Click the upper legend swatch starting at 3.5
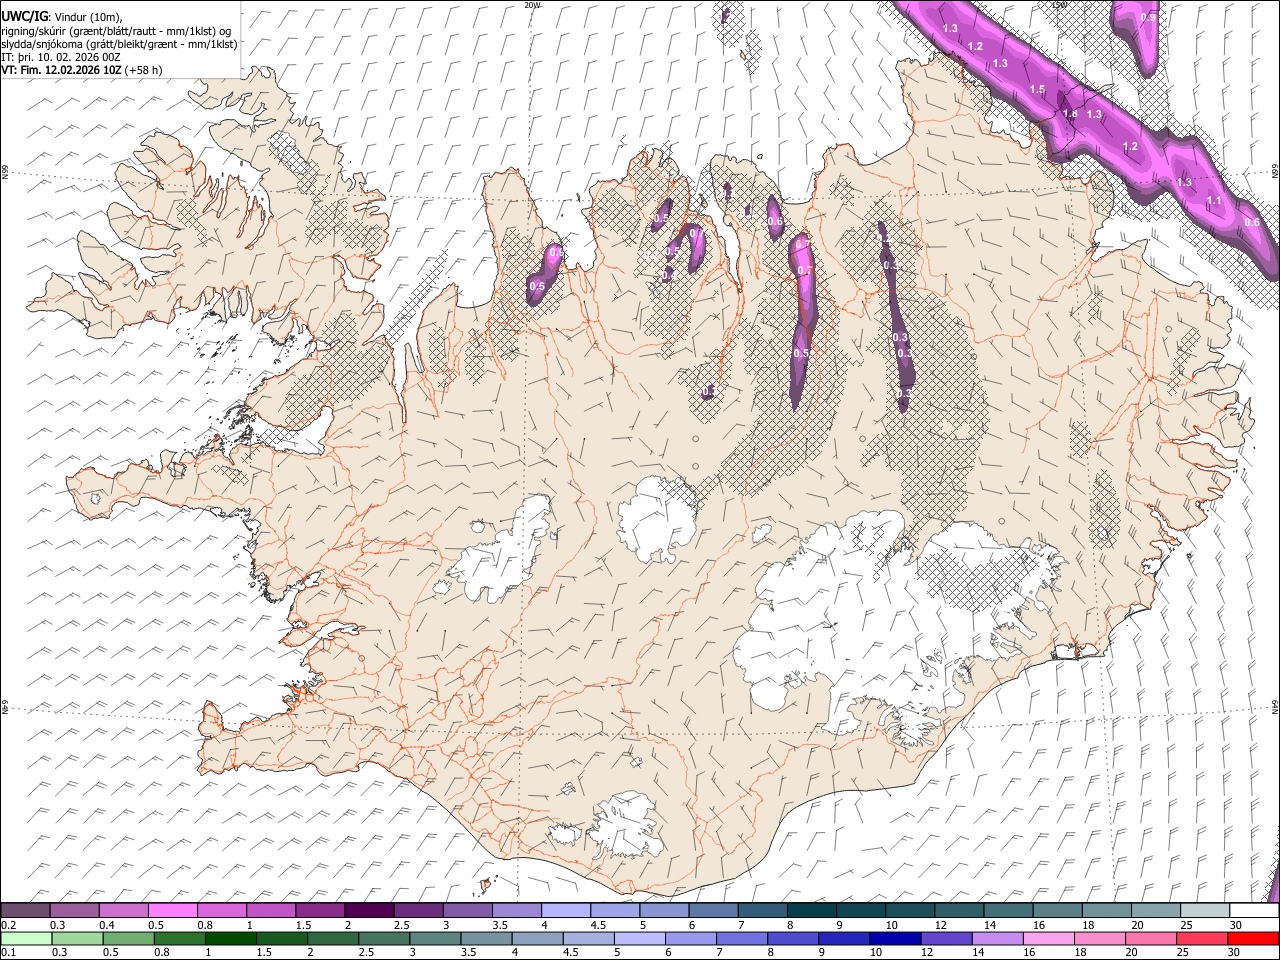 pos(516,910)
